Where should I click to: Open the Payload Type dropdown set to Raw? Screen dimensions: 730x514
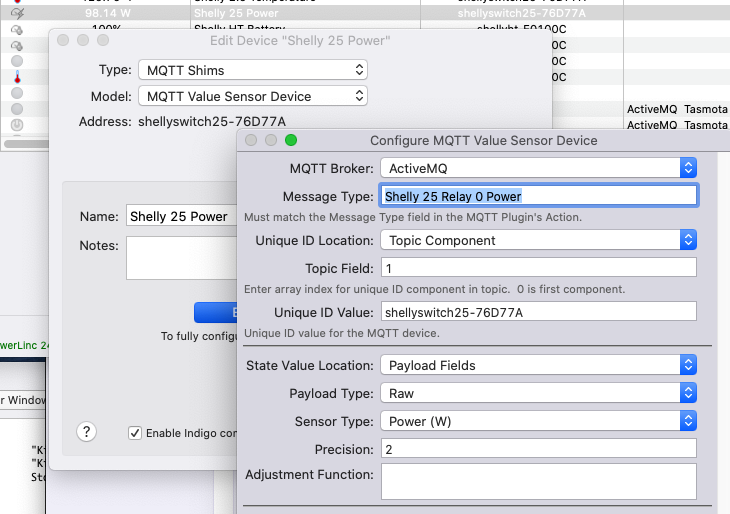tap(539, 393)
